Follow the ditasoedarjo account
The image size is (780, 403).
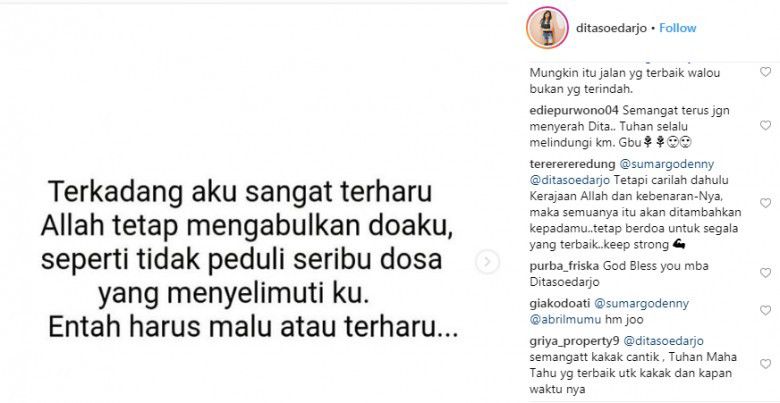click(678, 28)
